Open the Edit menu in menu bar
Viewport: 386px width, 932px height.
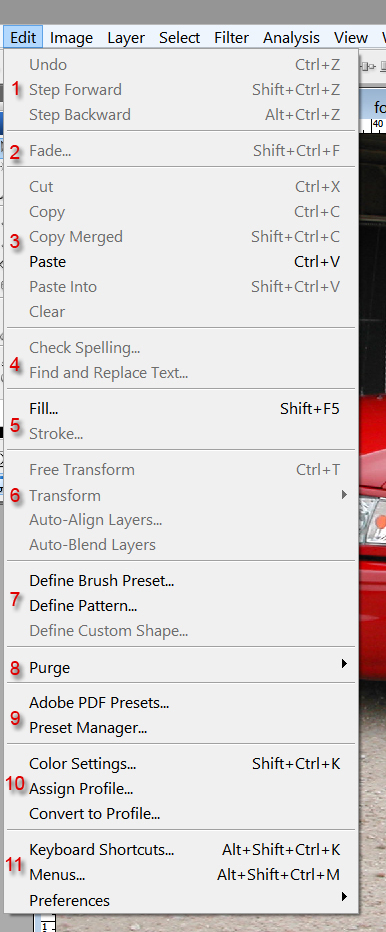click(23, 37)
